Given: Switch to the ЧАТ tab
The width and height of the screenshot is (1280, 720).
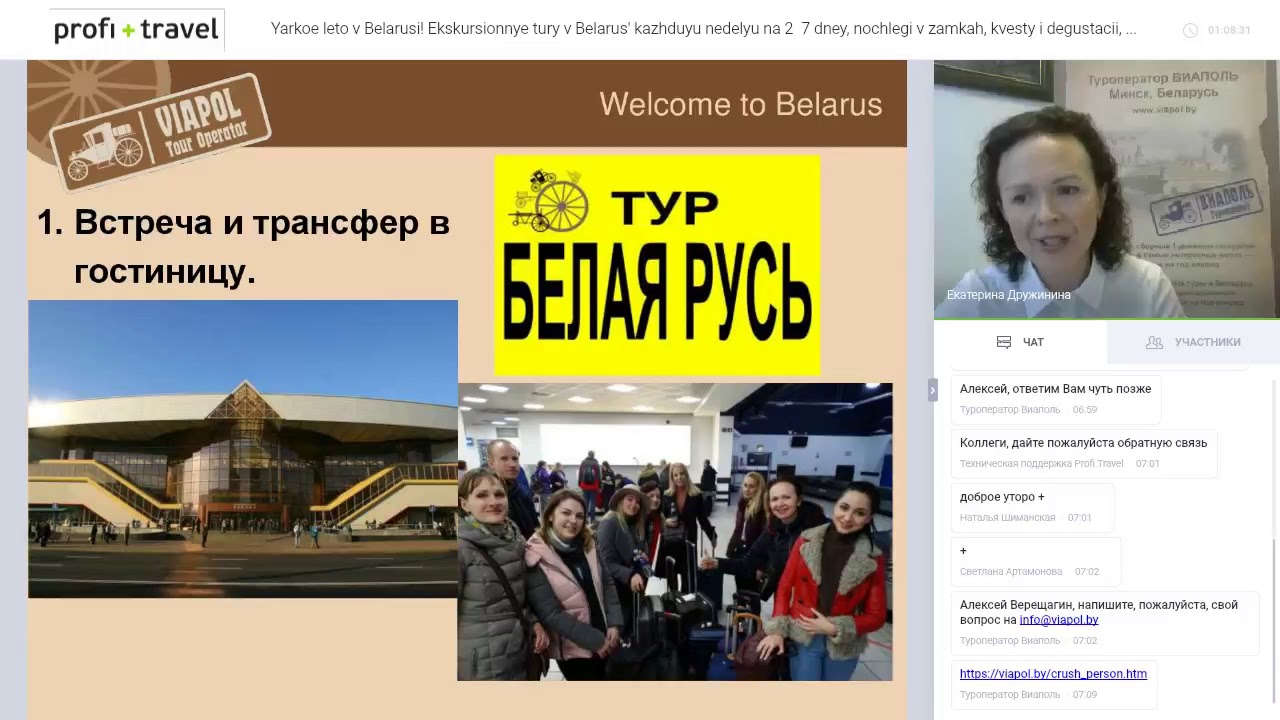Looking at the screenshot, I should click(1020, 342).
